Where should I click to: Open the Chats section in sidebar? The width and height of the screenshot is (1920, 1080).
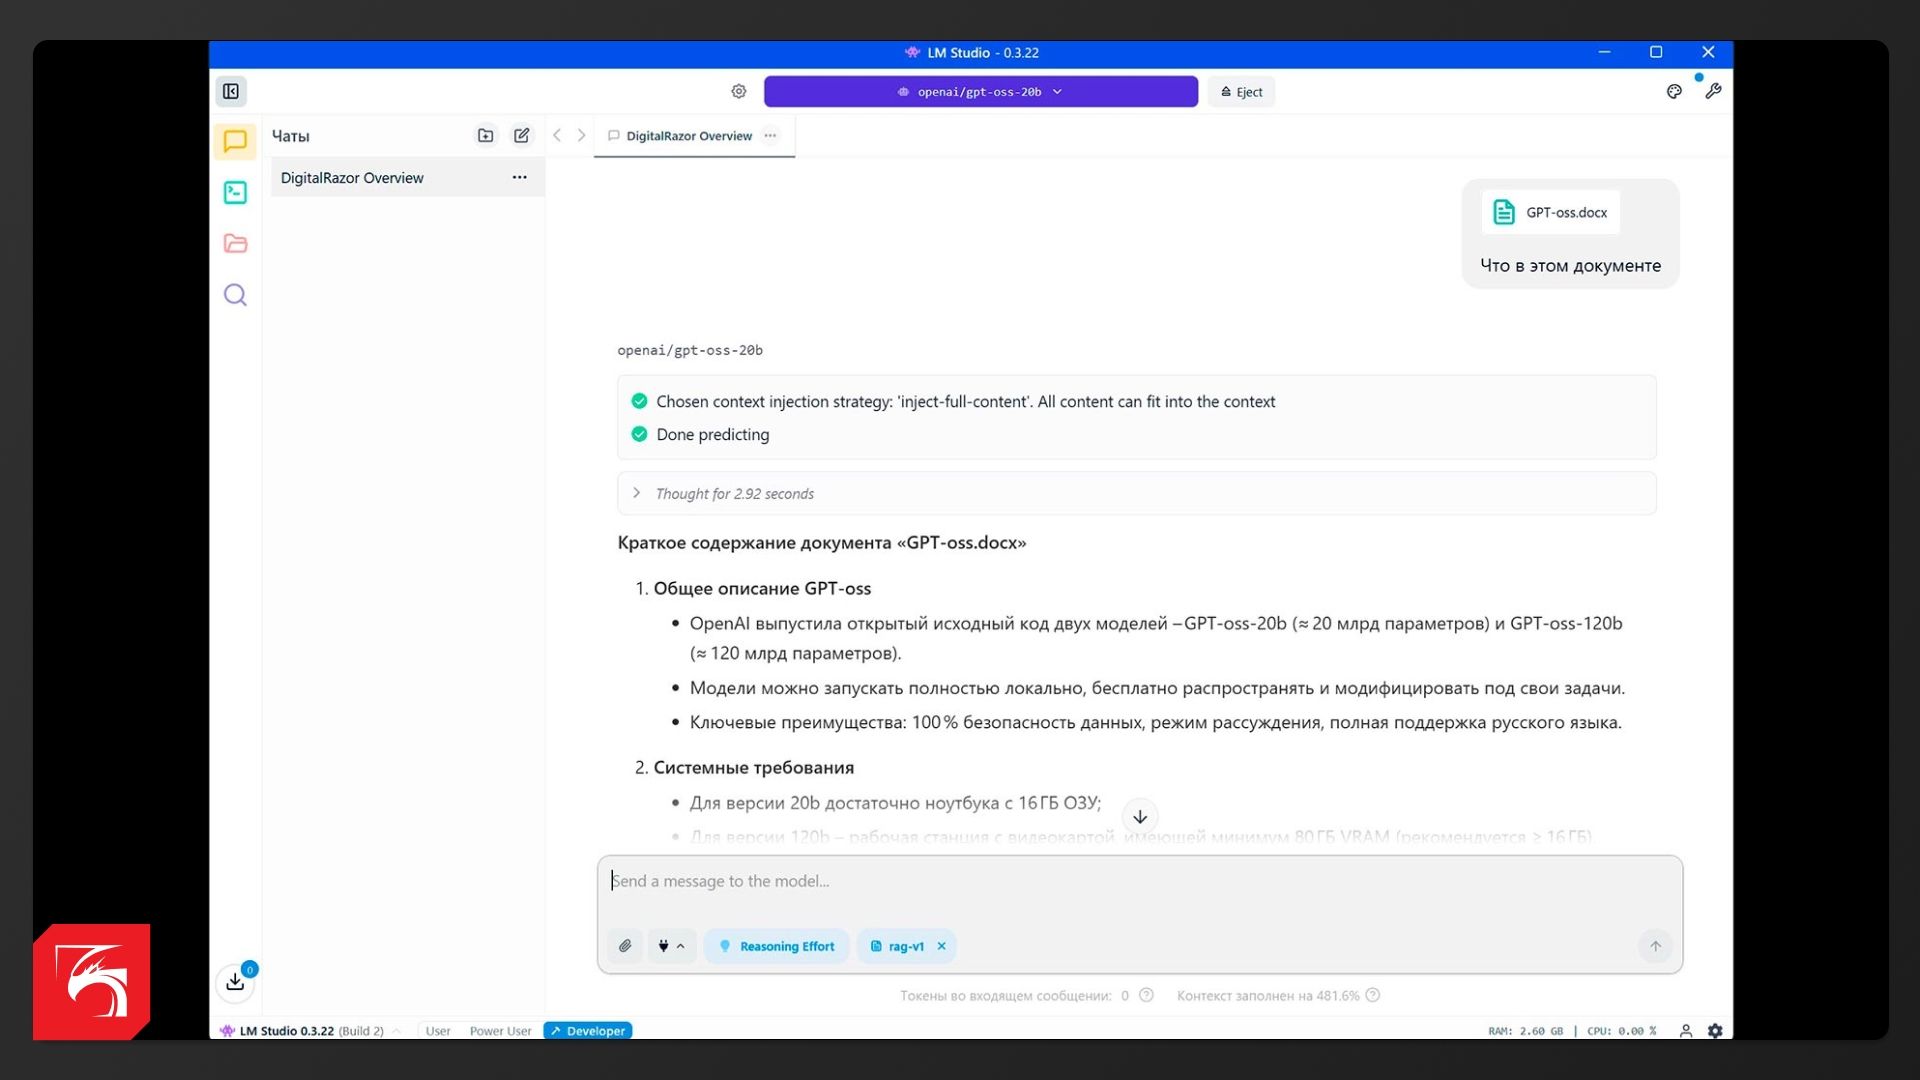[x=235, y=141]
